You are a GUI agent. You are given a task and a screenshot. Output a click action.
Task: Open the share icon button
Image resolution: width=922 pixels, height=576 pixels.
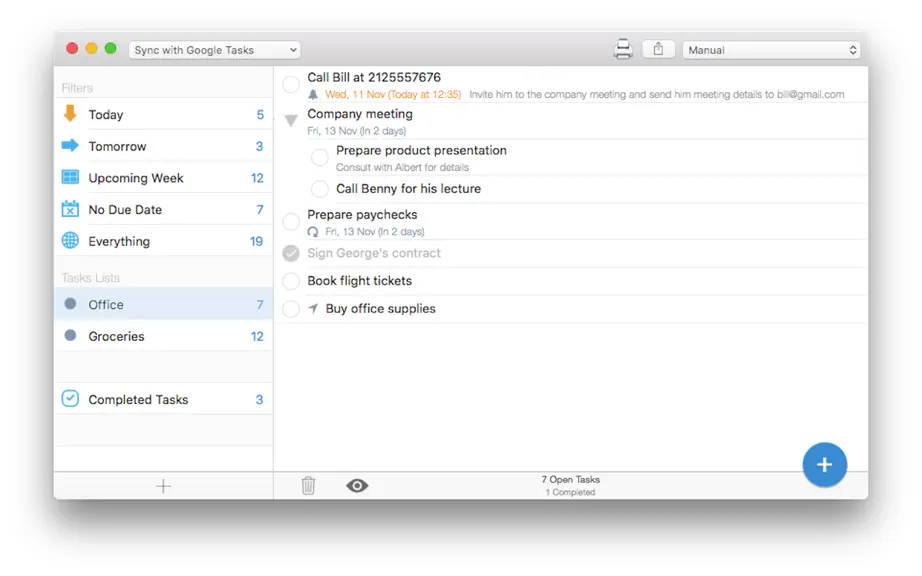pyautogui.click(x=658, y=49)
